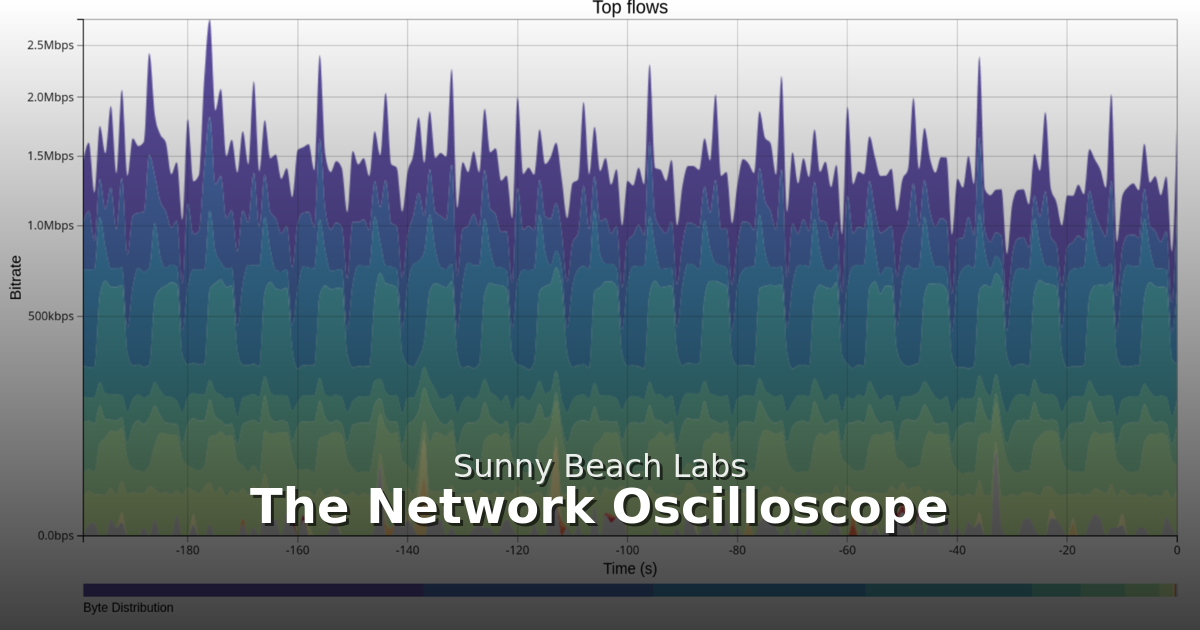Select the -180 time tick label

[188, 550]
